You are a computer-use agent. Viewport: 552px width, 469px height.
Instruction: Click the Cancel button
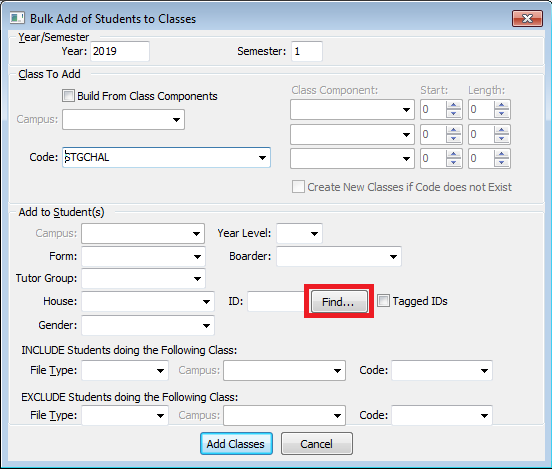[316, 444]
